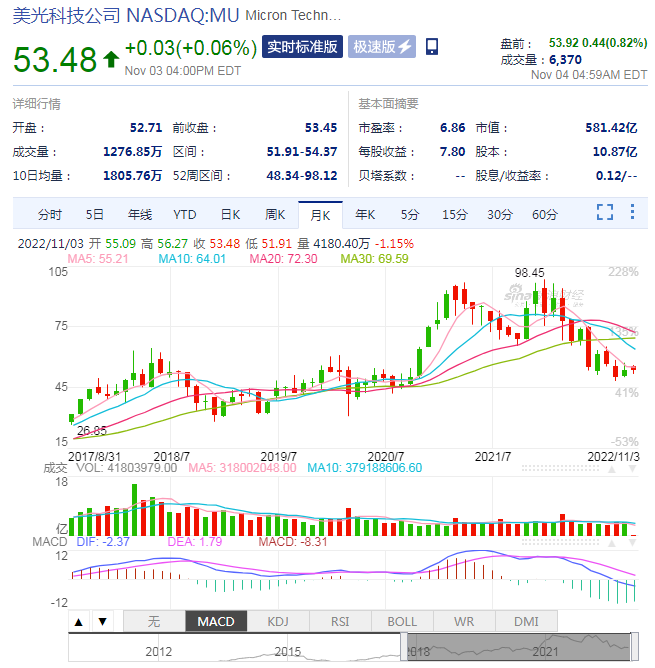Viewport: 655px width, 668px height.
Task: Click left handle of time range slider
Action: (404, 648)
